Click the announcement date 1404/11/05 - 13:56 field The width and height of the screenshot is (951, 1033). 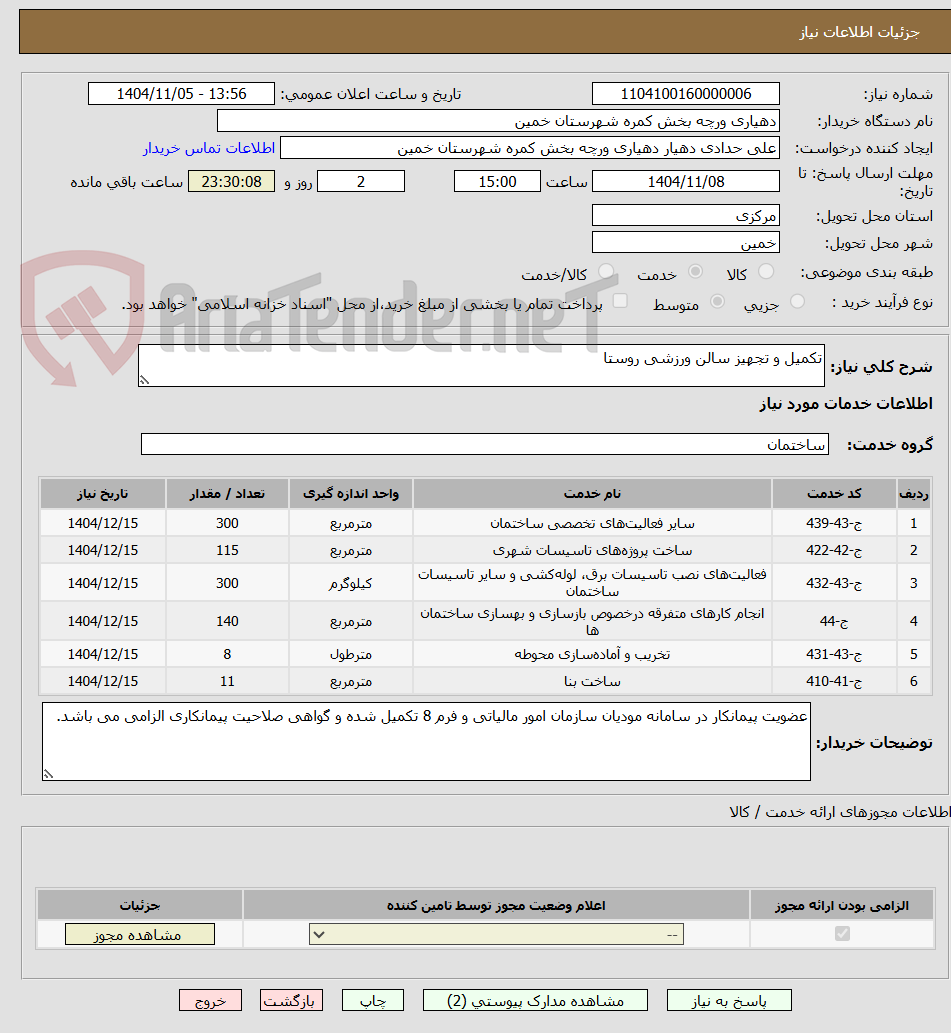(181, 94)
